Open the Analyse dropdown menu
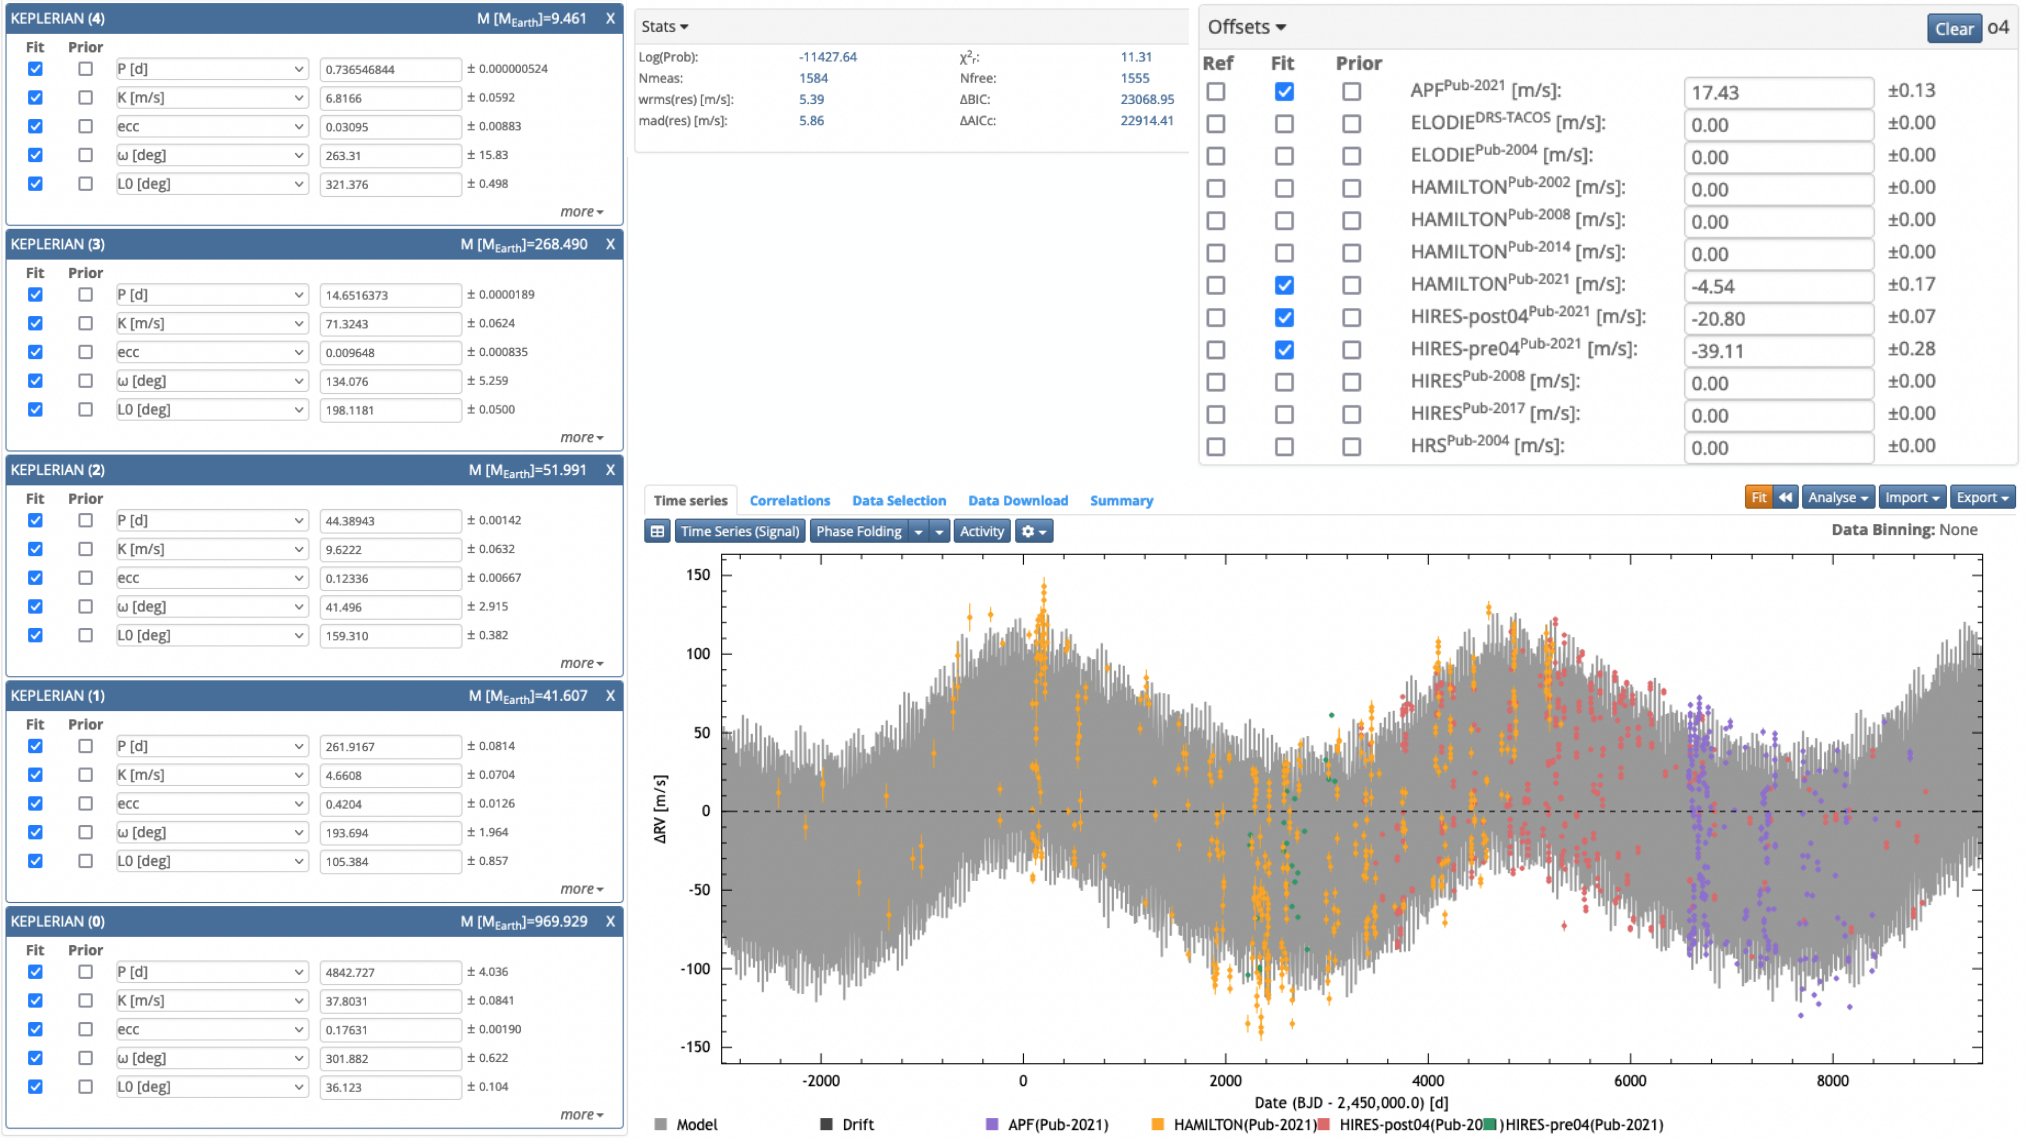Screen dimensions: 2027x1140 click(1838, 498)
